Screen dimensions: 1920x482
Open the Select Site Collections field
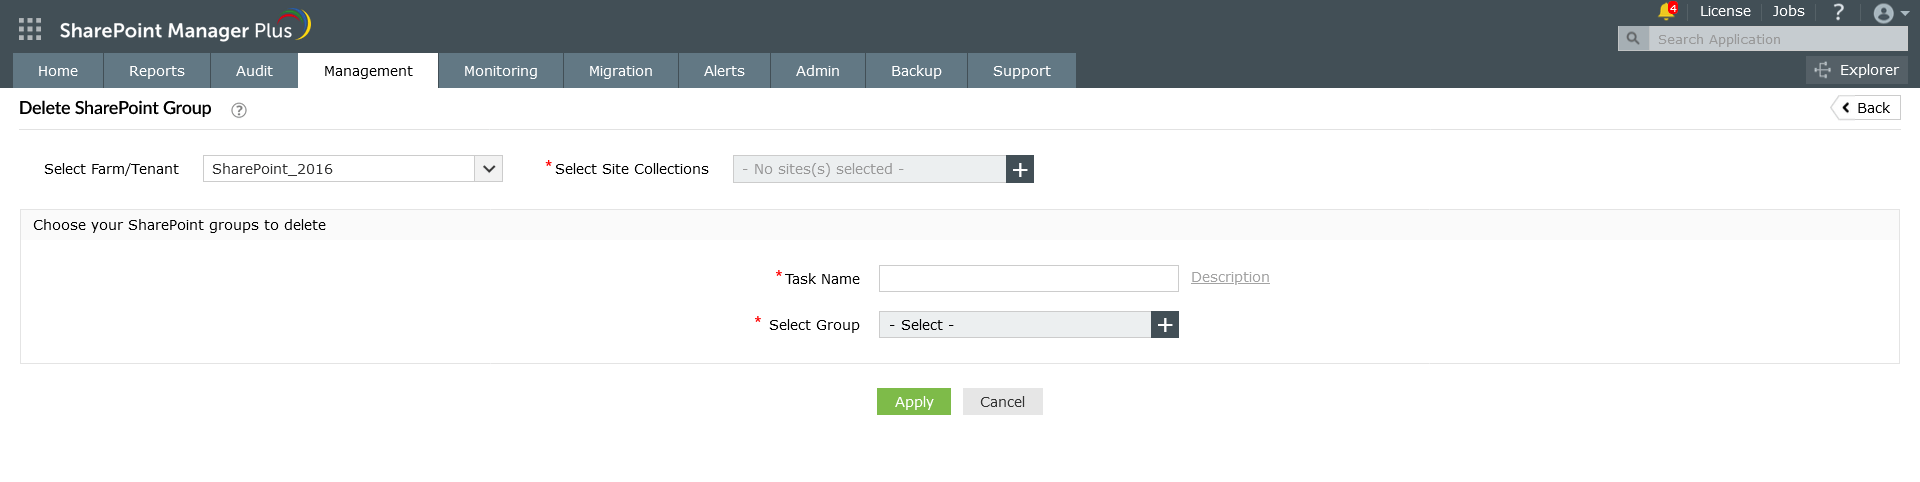coord(868,169)
